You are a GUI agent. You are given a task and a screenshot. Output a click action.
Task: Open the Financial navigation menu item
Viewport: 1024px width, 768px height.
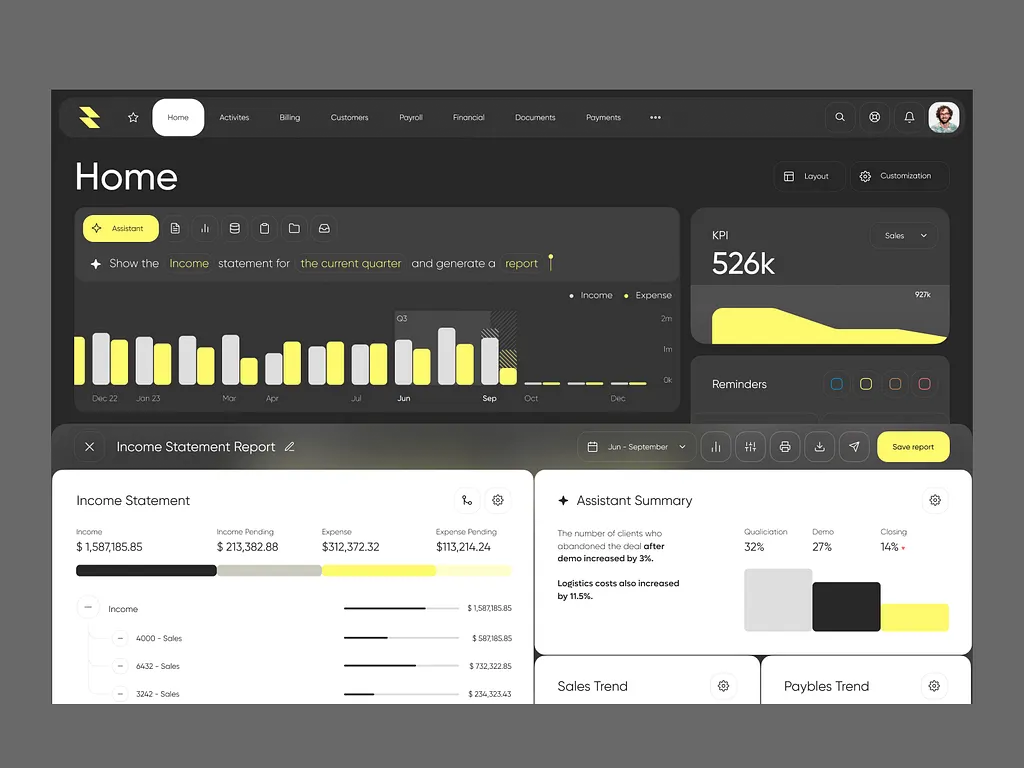(468, 117)
